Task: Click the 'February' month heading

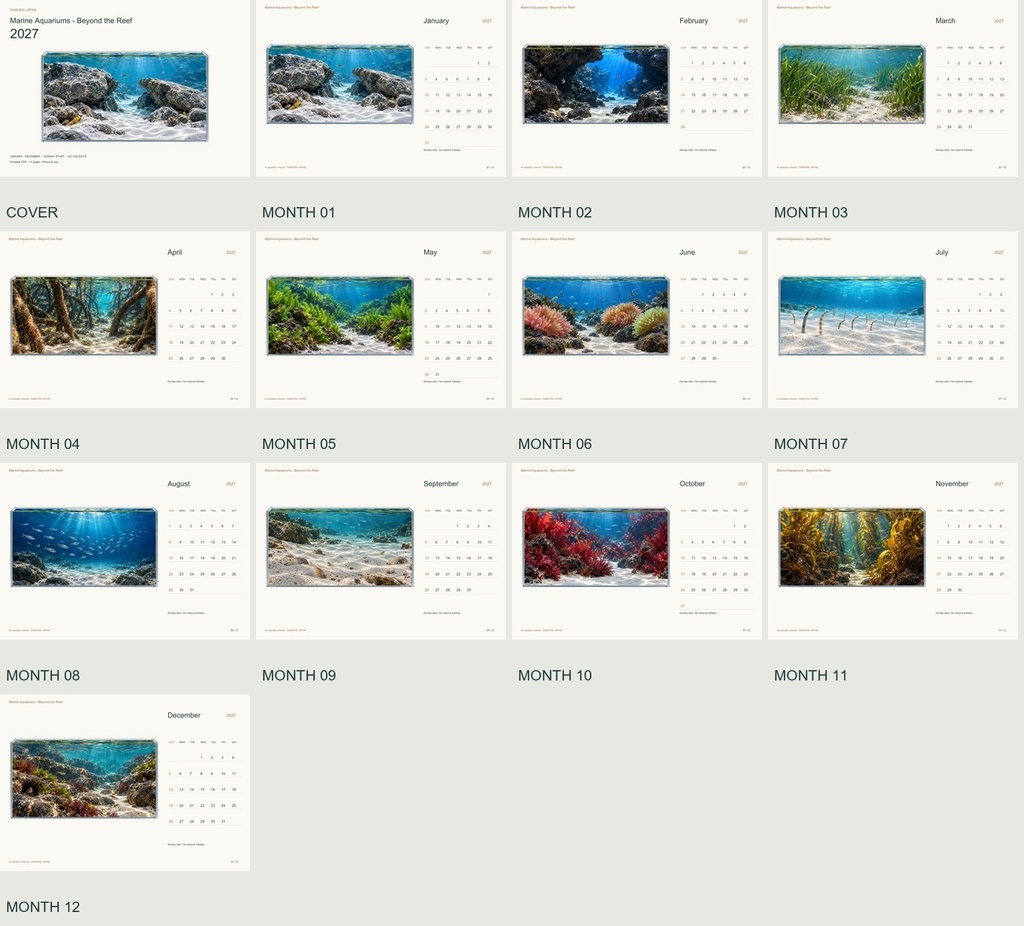Action: (x=694, y=21)
